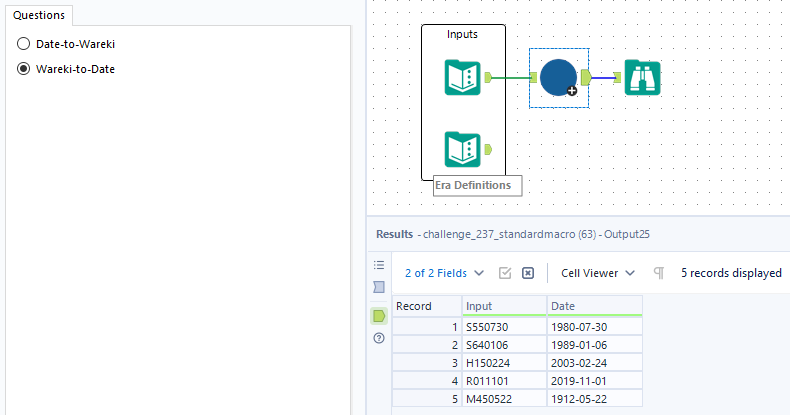The height and width of the screenshot is (415, 790).
Task: Select the Browse binoculars tool
Action: pos(642,77)
